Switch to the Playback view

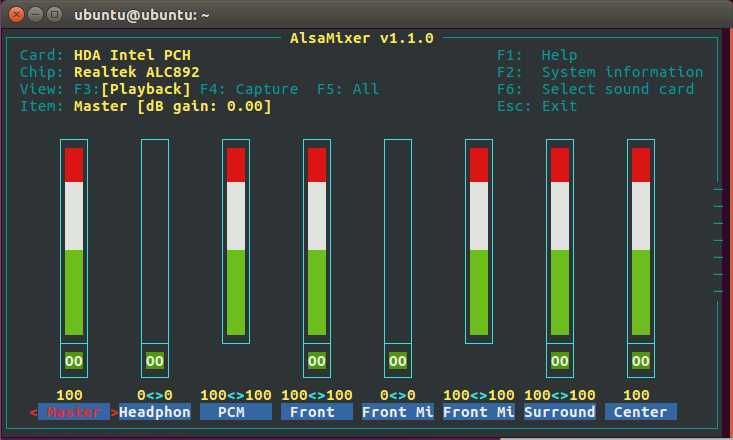click(146, 89)
